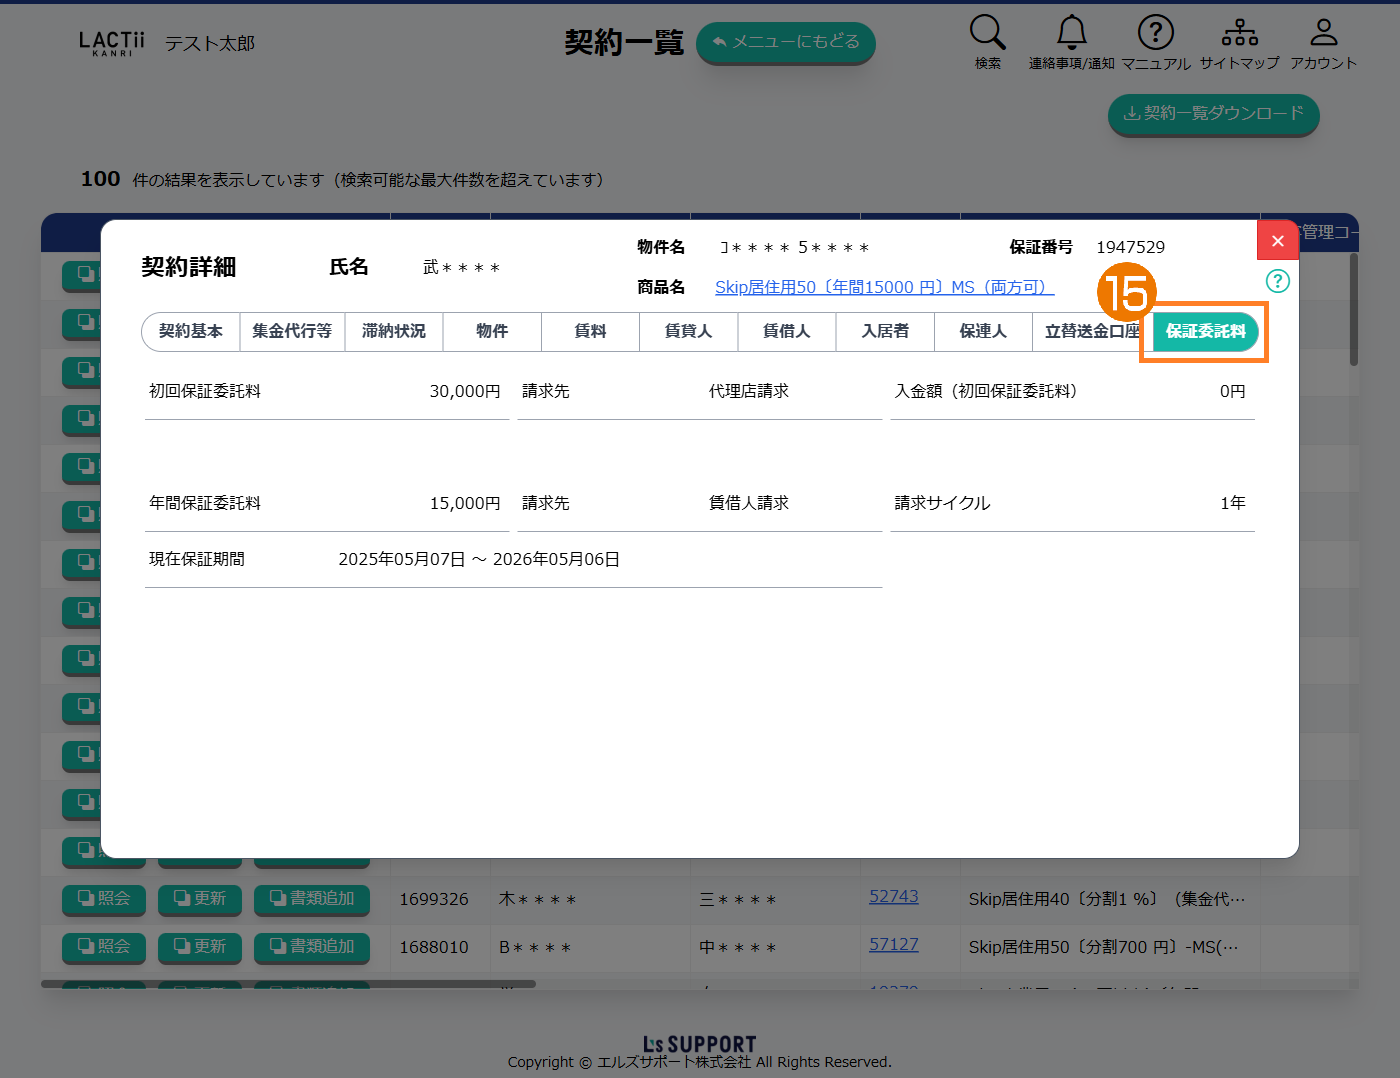Open notifications bell icon
This screenshot has height=1078, width=1400.
[1071, 33]
